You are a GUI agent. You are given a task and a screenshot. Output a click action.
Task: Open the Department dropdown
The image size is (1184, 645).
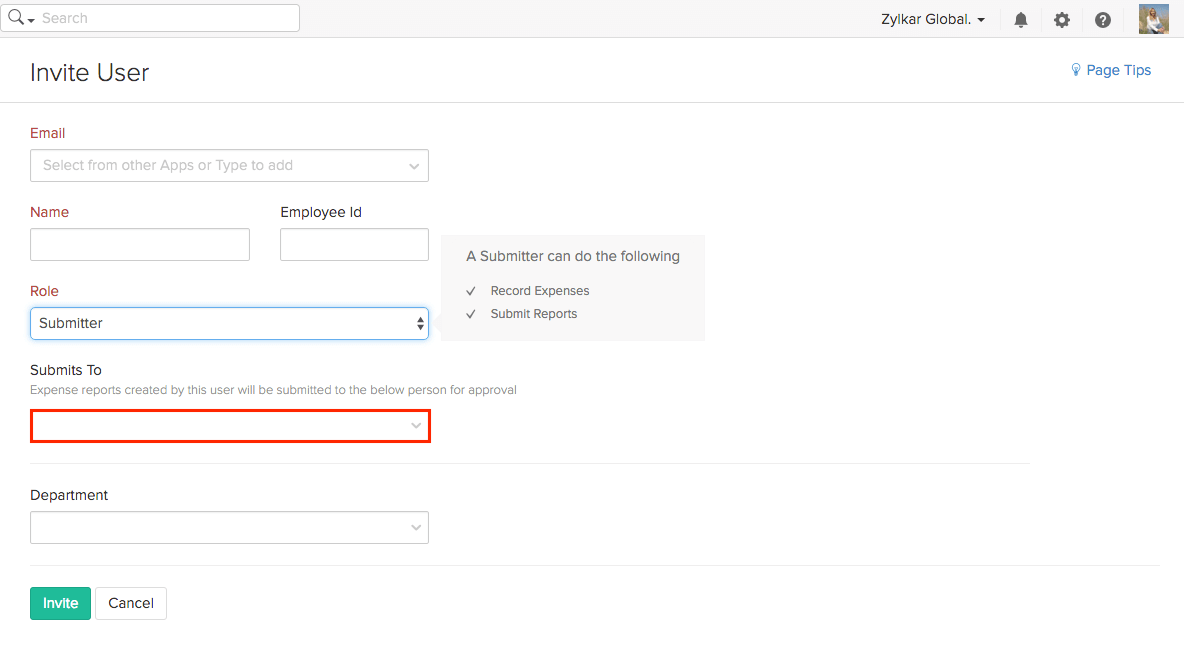pos(229,527)
